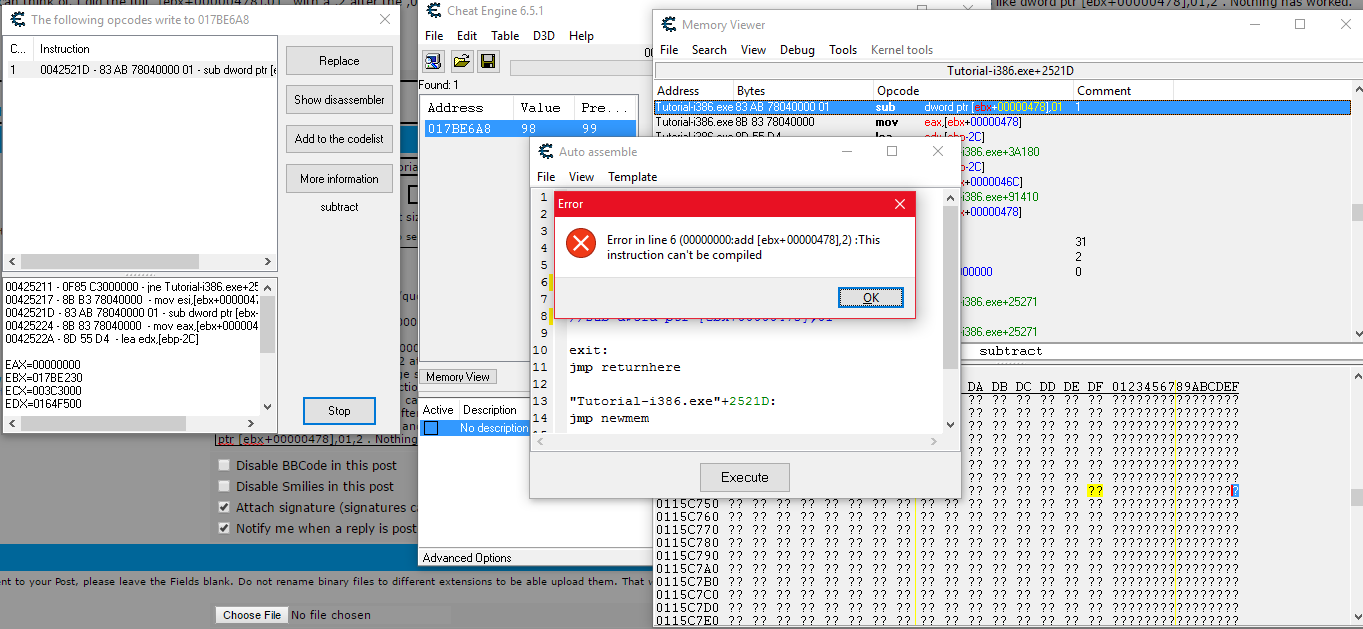Click Choose File button on forum page

tap(252, 615)
